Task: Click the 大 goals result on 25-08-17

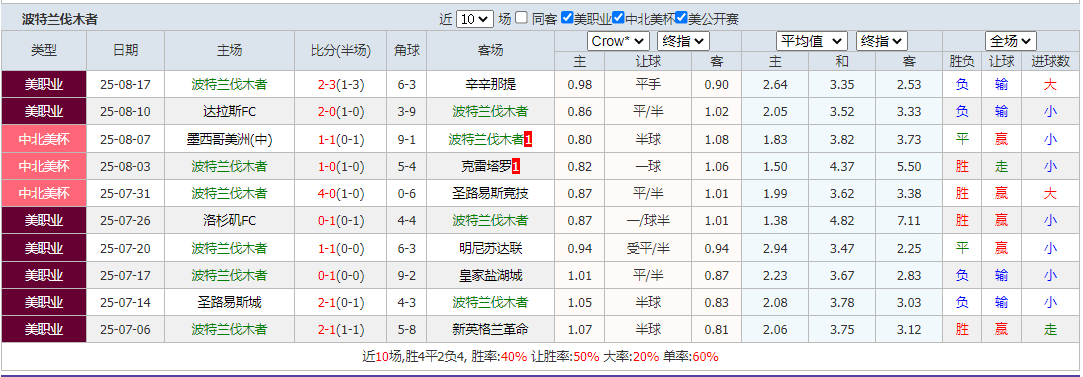Action: tap(1051, 85)
